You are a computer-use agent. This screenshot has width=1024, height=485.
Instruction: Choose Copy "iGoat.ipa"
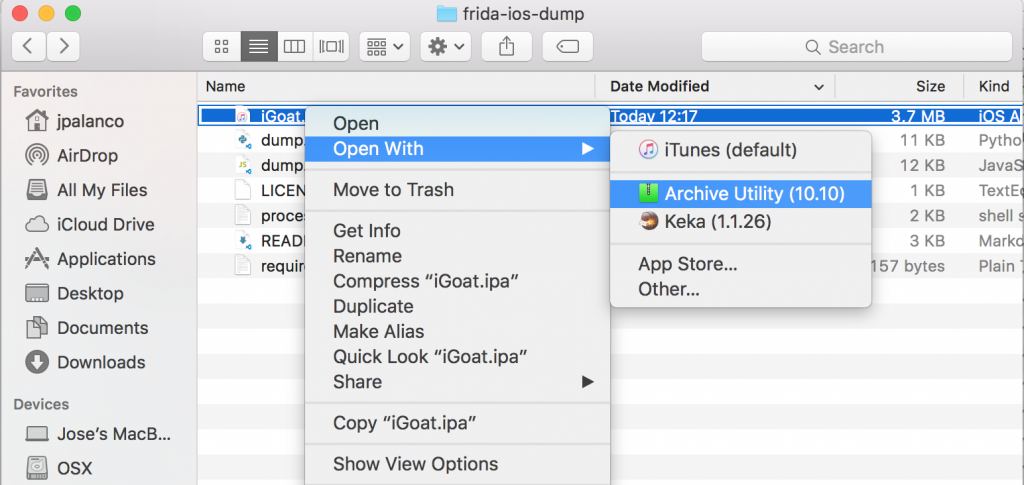[x=458, y=423]
